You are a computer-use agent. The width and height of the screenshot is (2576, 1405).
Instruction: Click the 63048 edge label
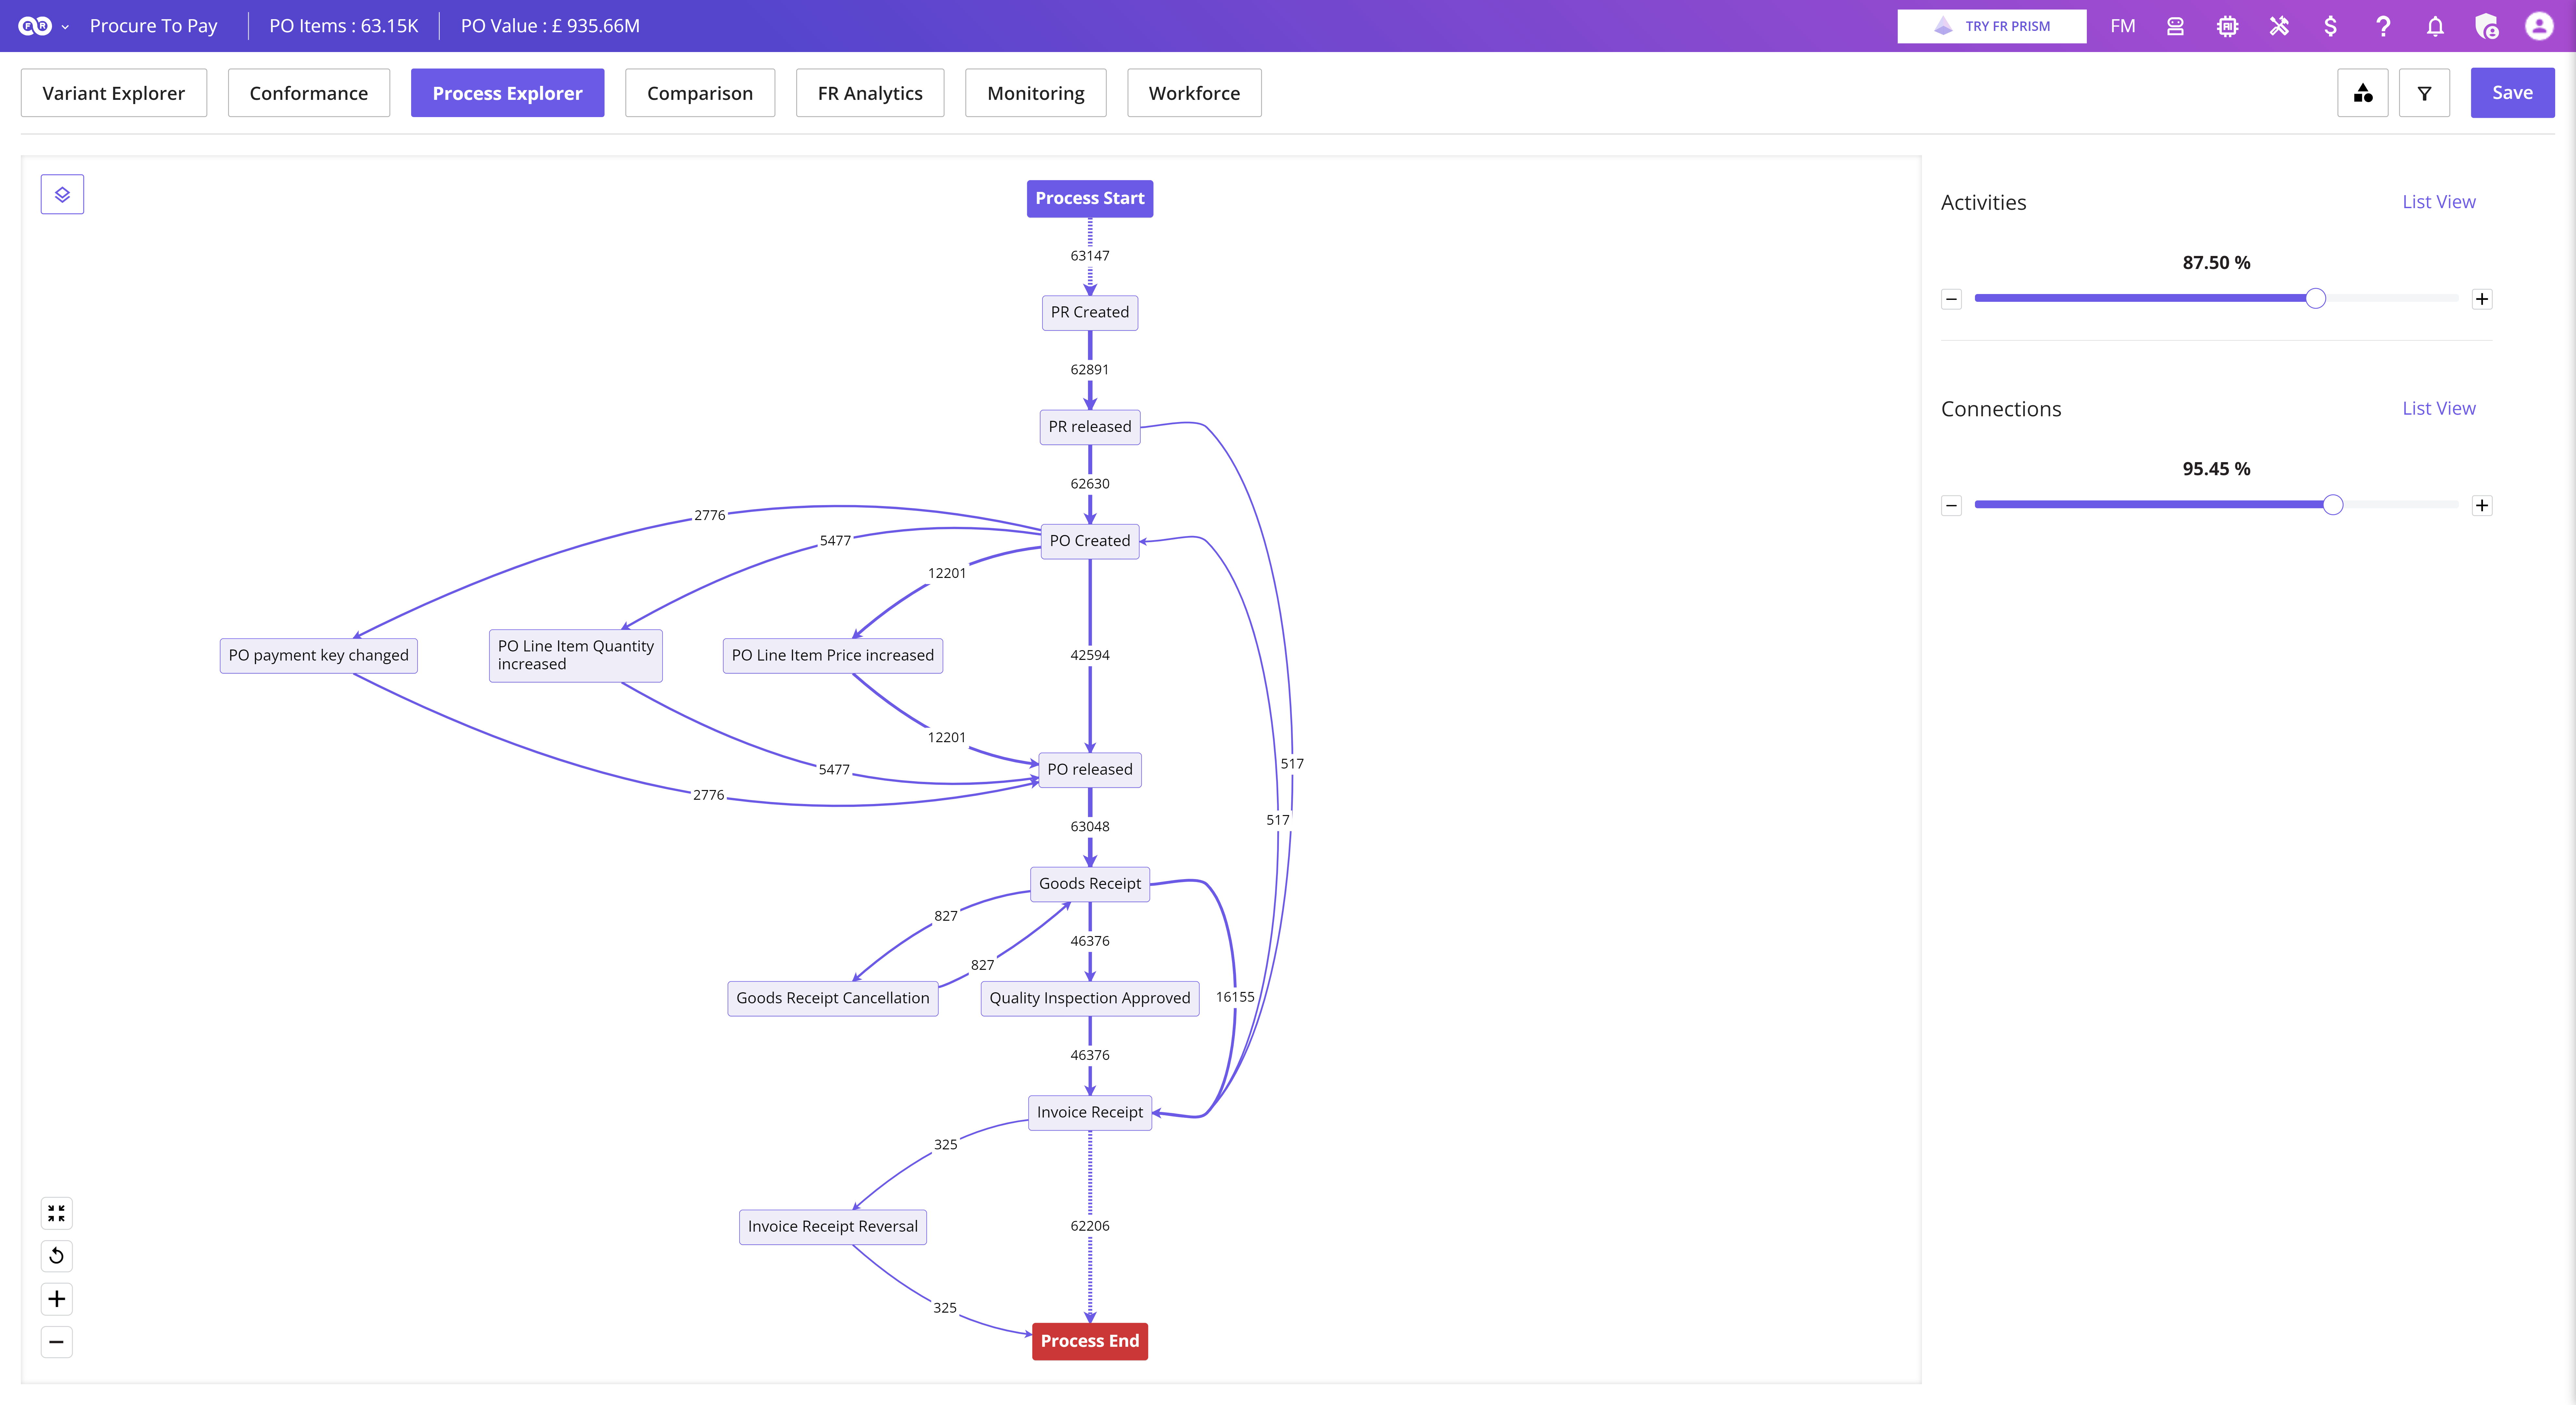click(x=1090, y=827)
